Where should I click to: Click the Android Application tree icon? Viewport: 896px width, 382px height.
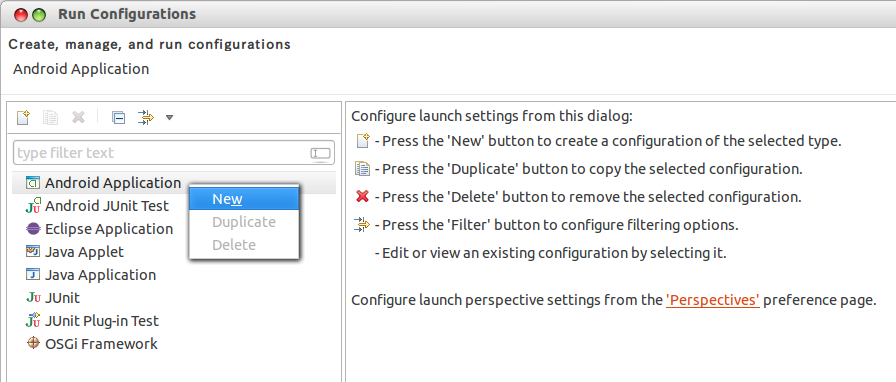33,183
